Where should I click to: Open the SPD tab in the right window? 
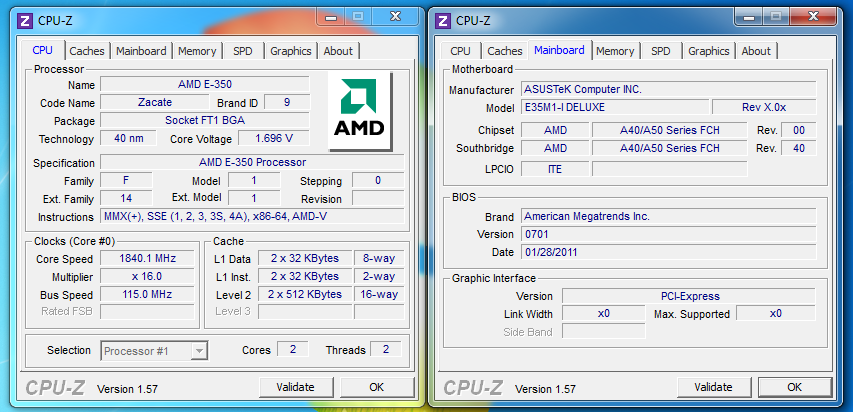click(660, 51)
